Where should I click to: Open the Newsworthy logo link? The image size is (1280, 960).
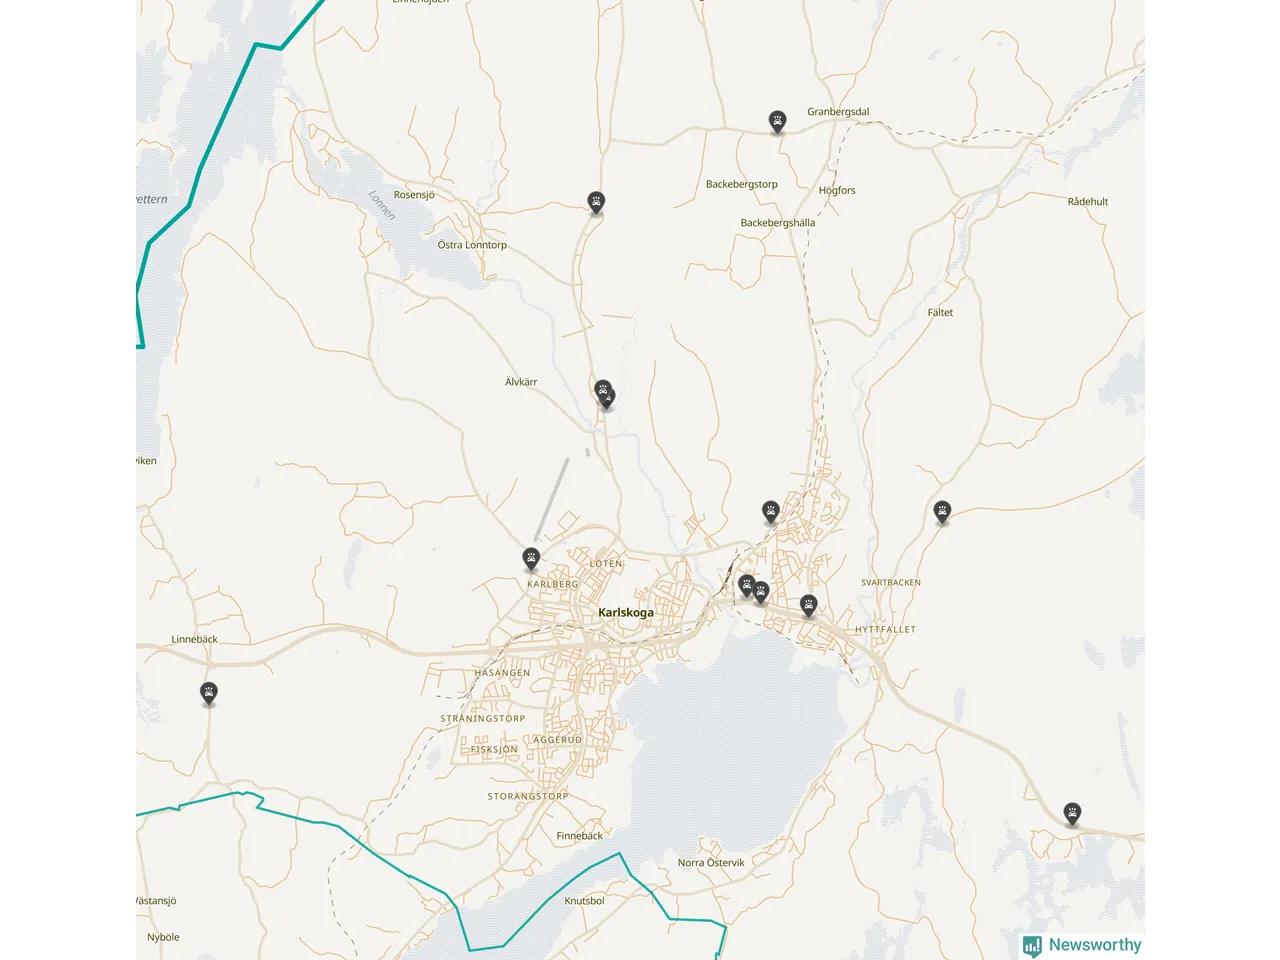click(x=1082, y=945)
